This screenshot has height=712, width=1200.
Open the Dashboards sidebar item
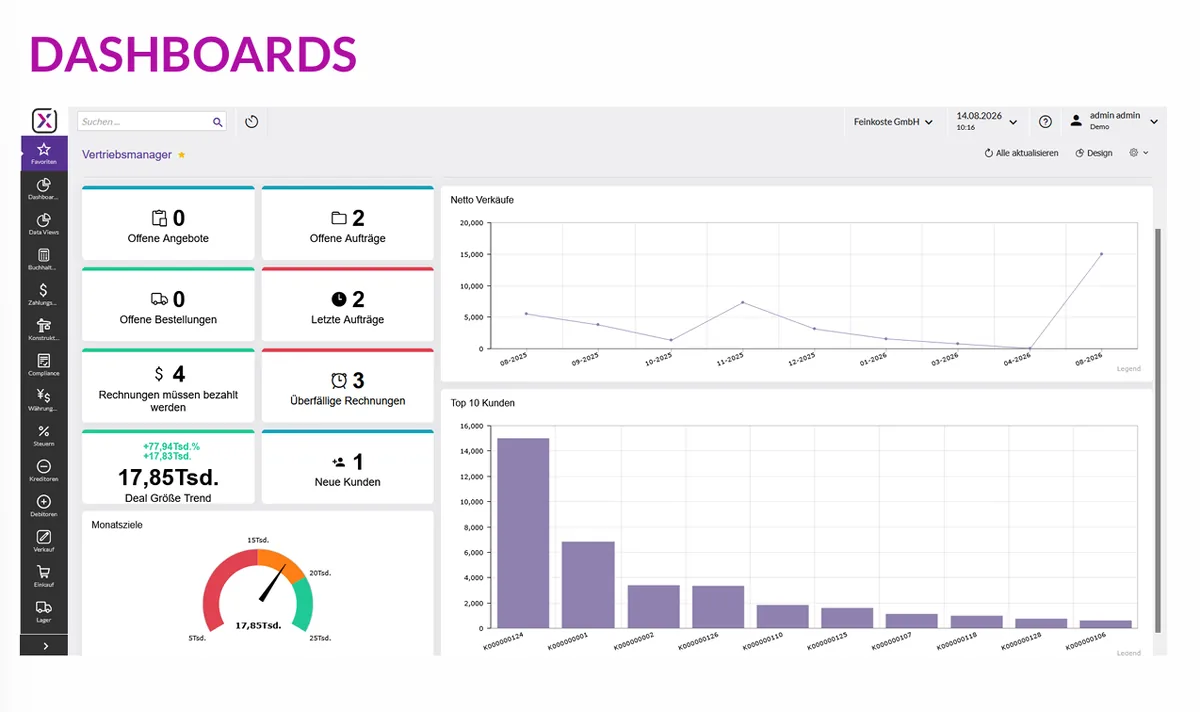[44, 189]
